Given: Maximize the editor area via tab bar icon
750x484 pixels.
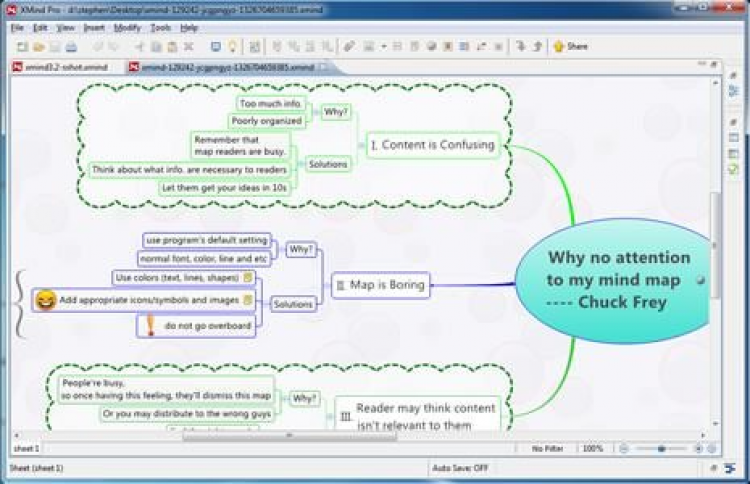Looking at the screenshot, I should [x=714, y=64].
